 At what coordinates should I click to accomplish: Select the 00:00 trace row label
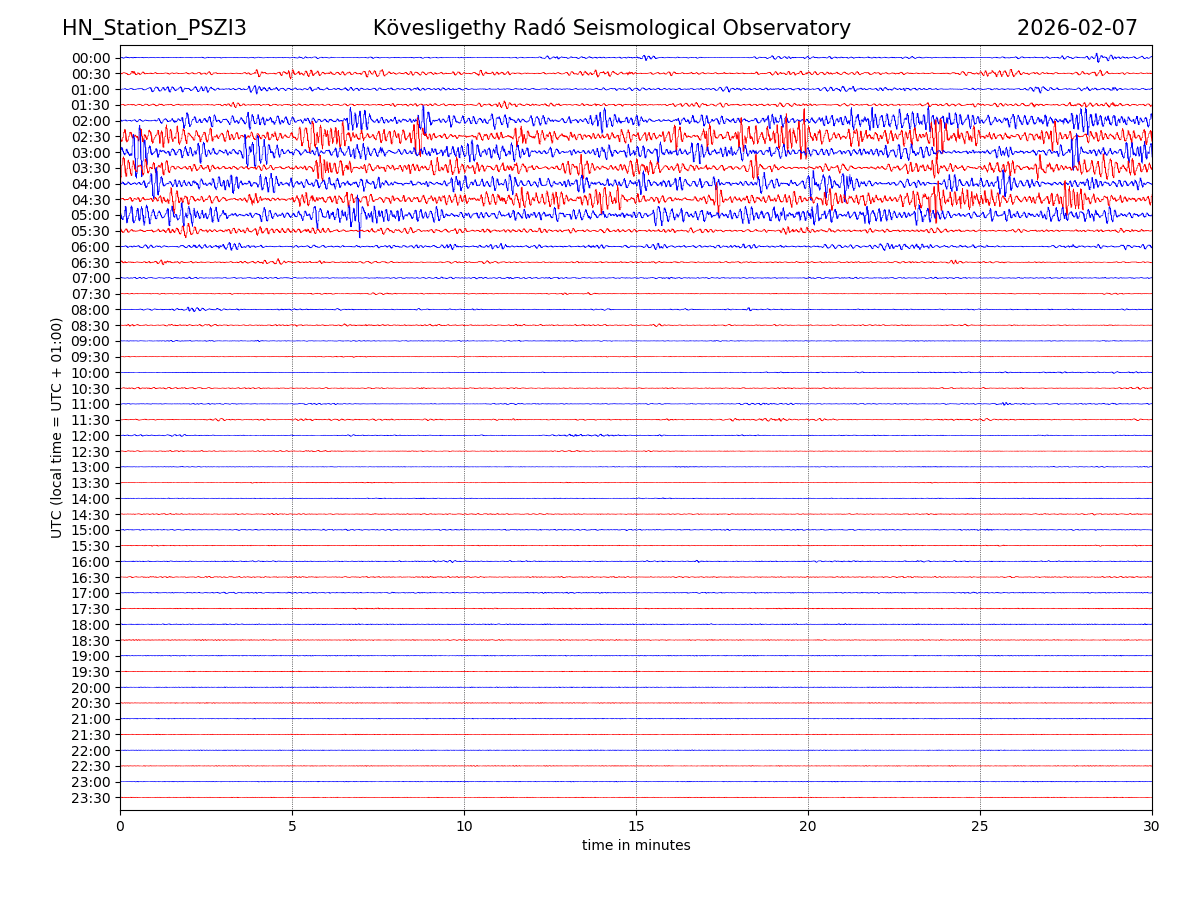click(x=91, y=58)
